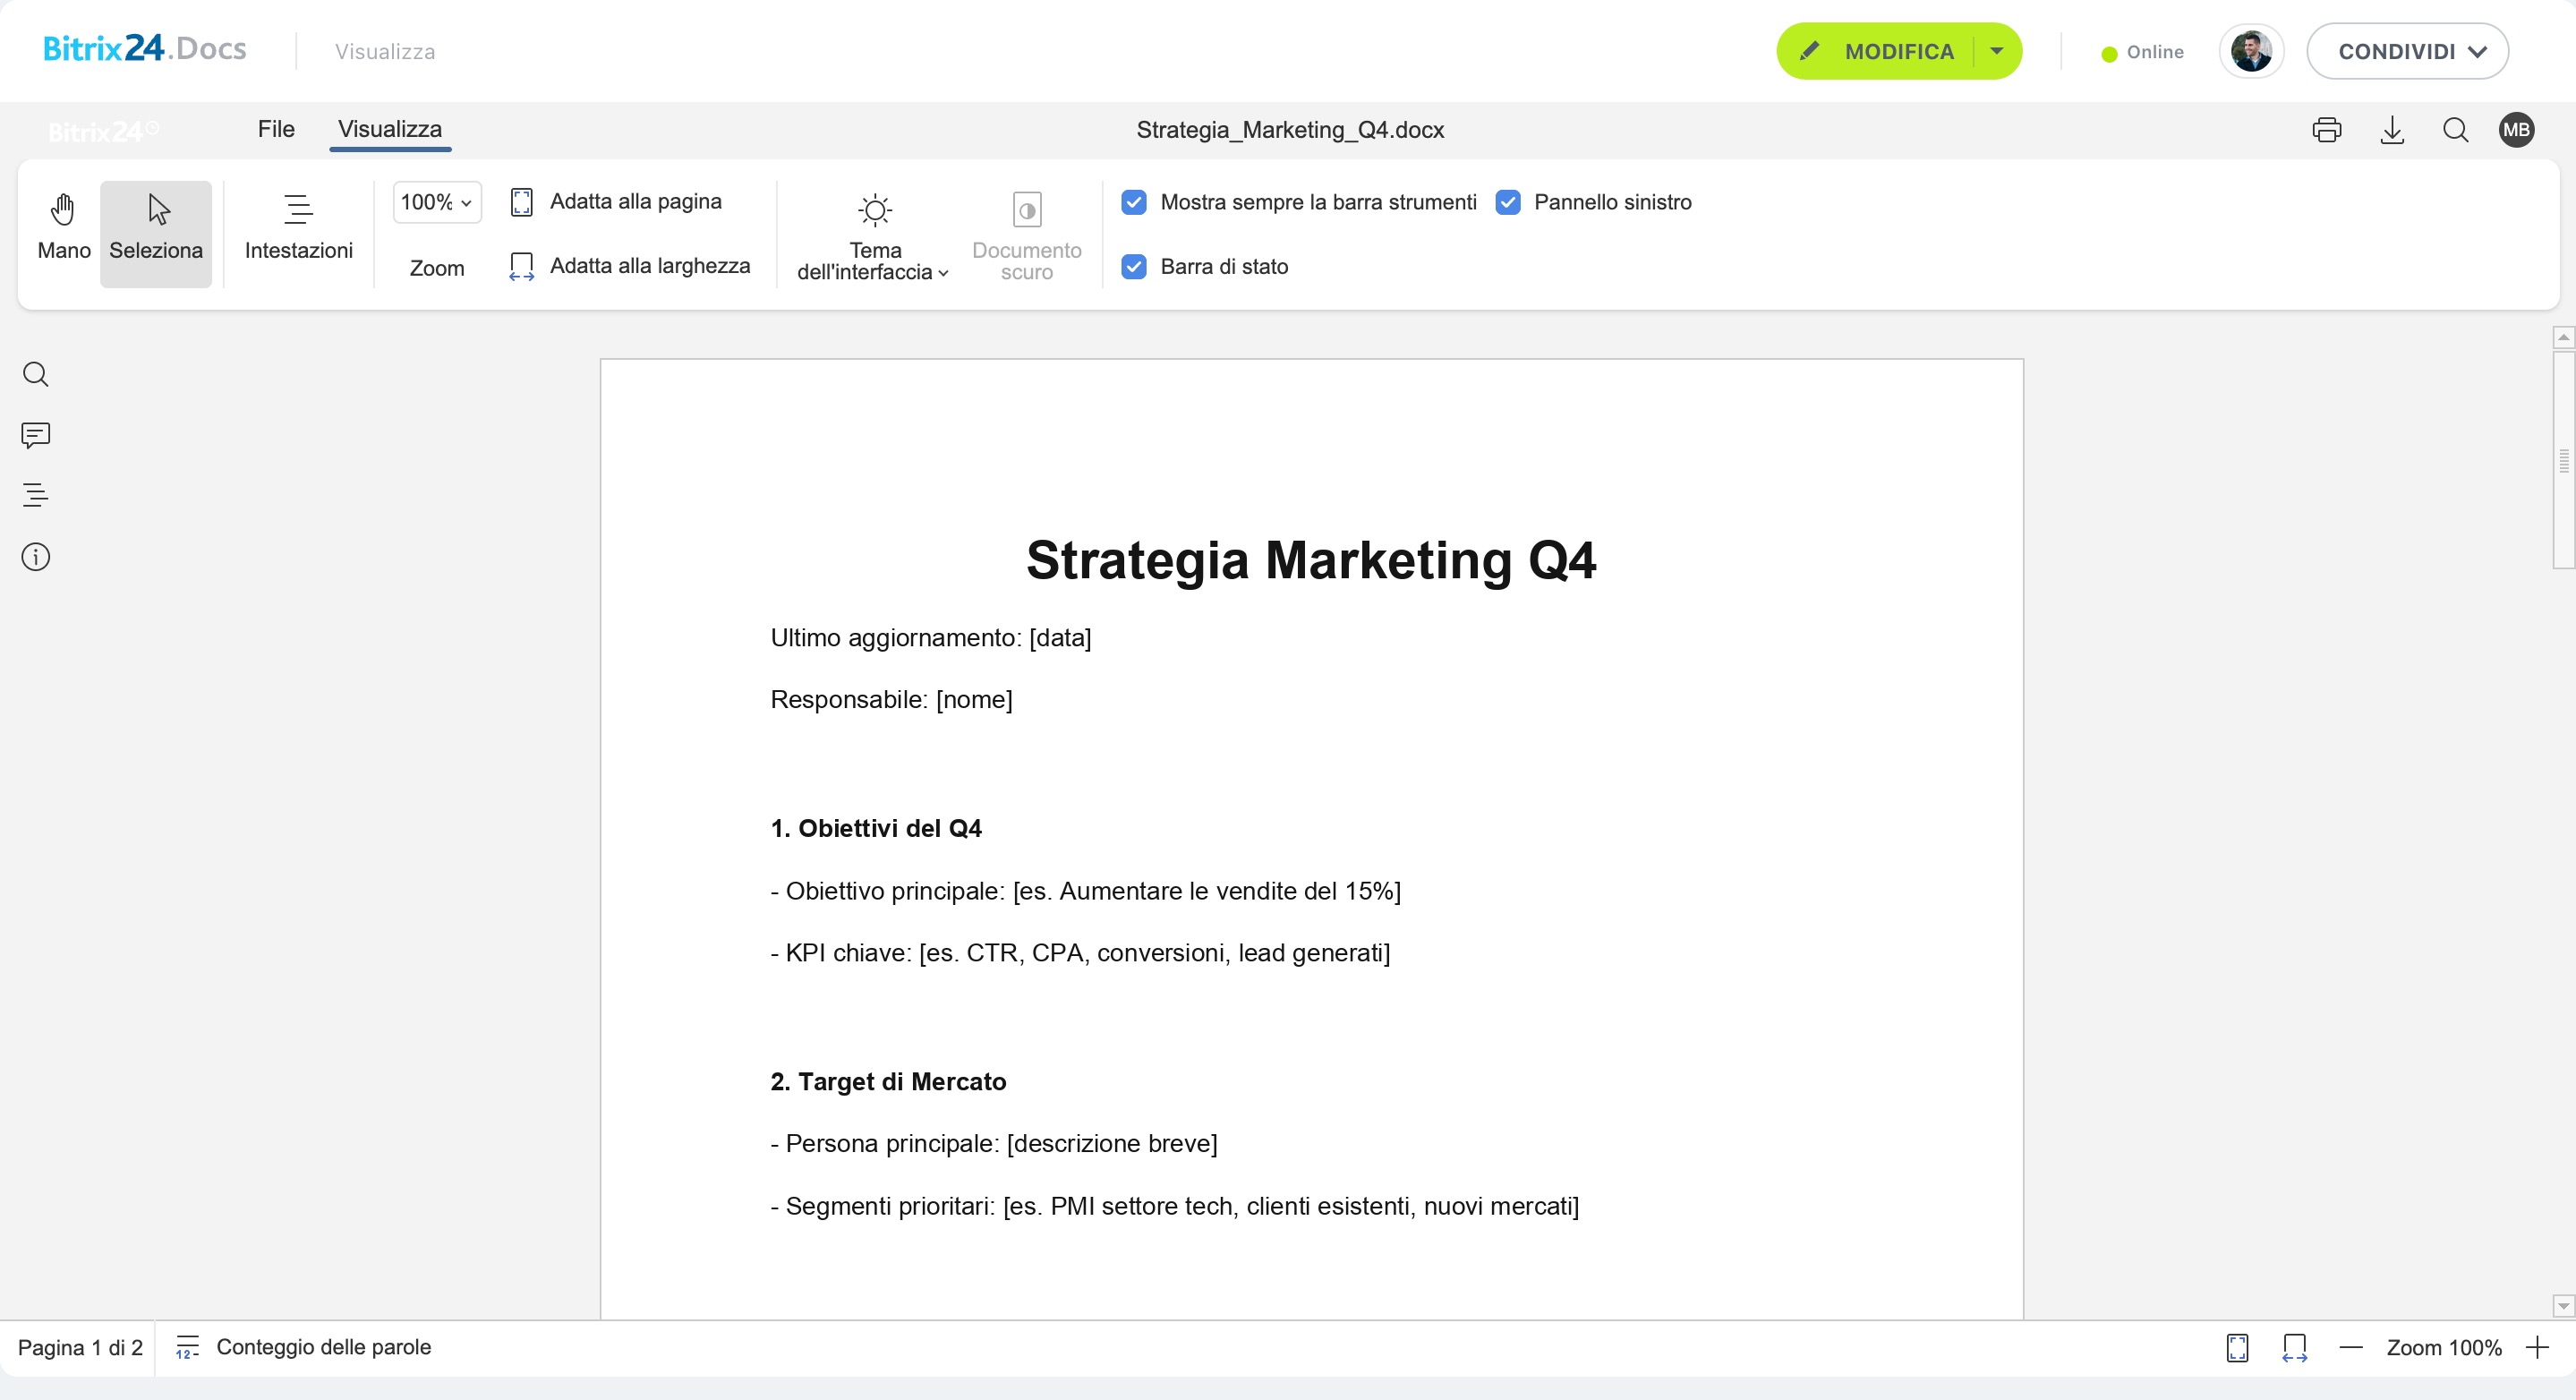
Task: Toggle the Pannello sinistro checkbox
Action: click(x=1508, y=203)
